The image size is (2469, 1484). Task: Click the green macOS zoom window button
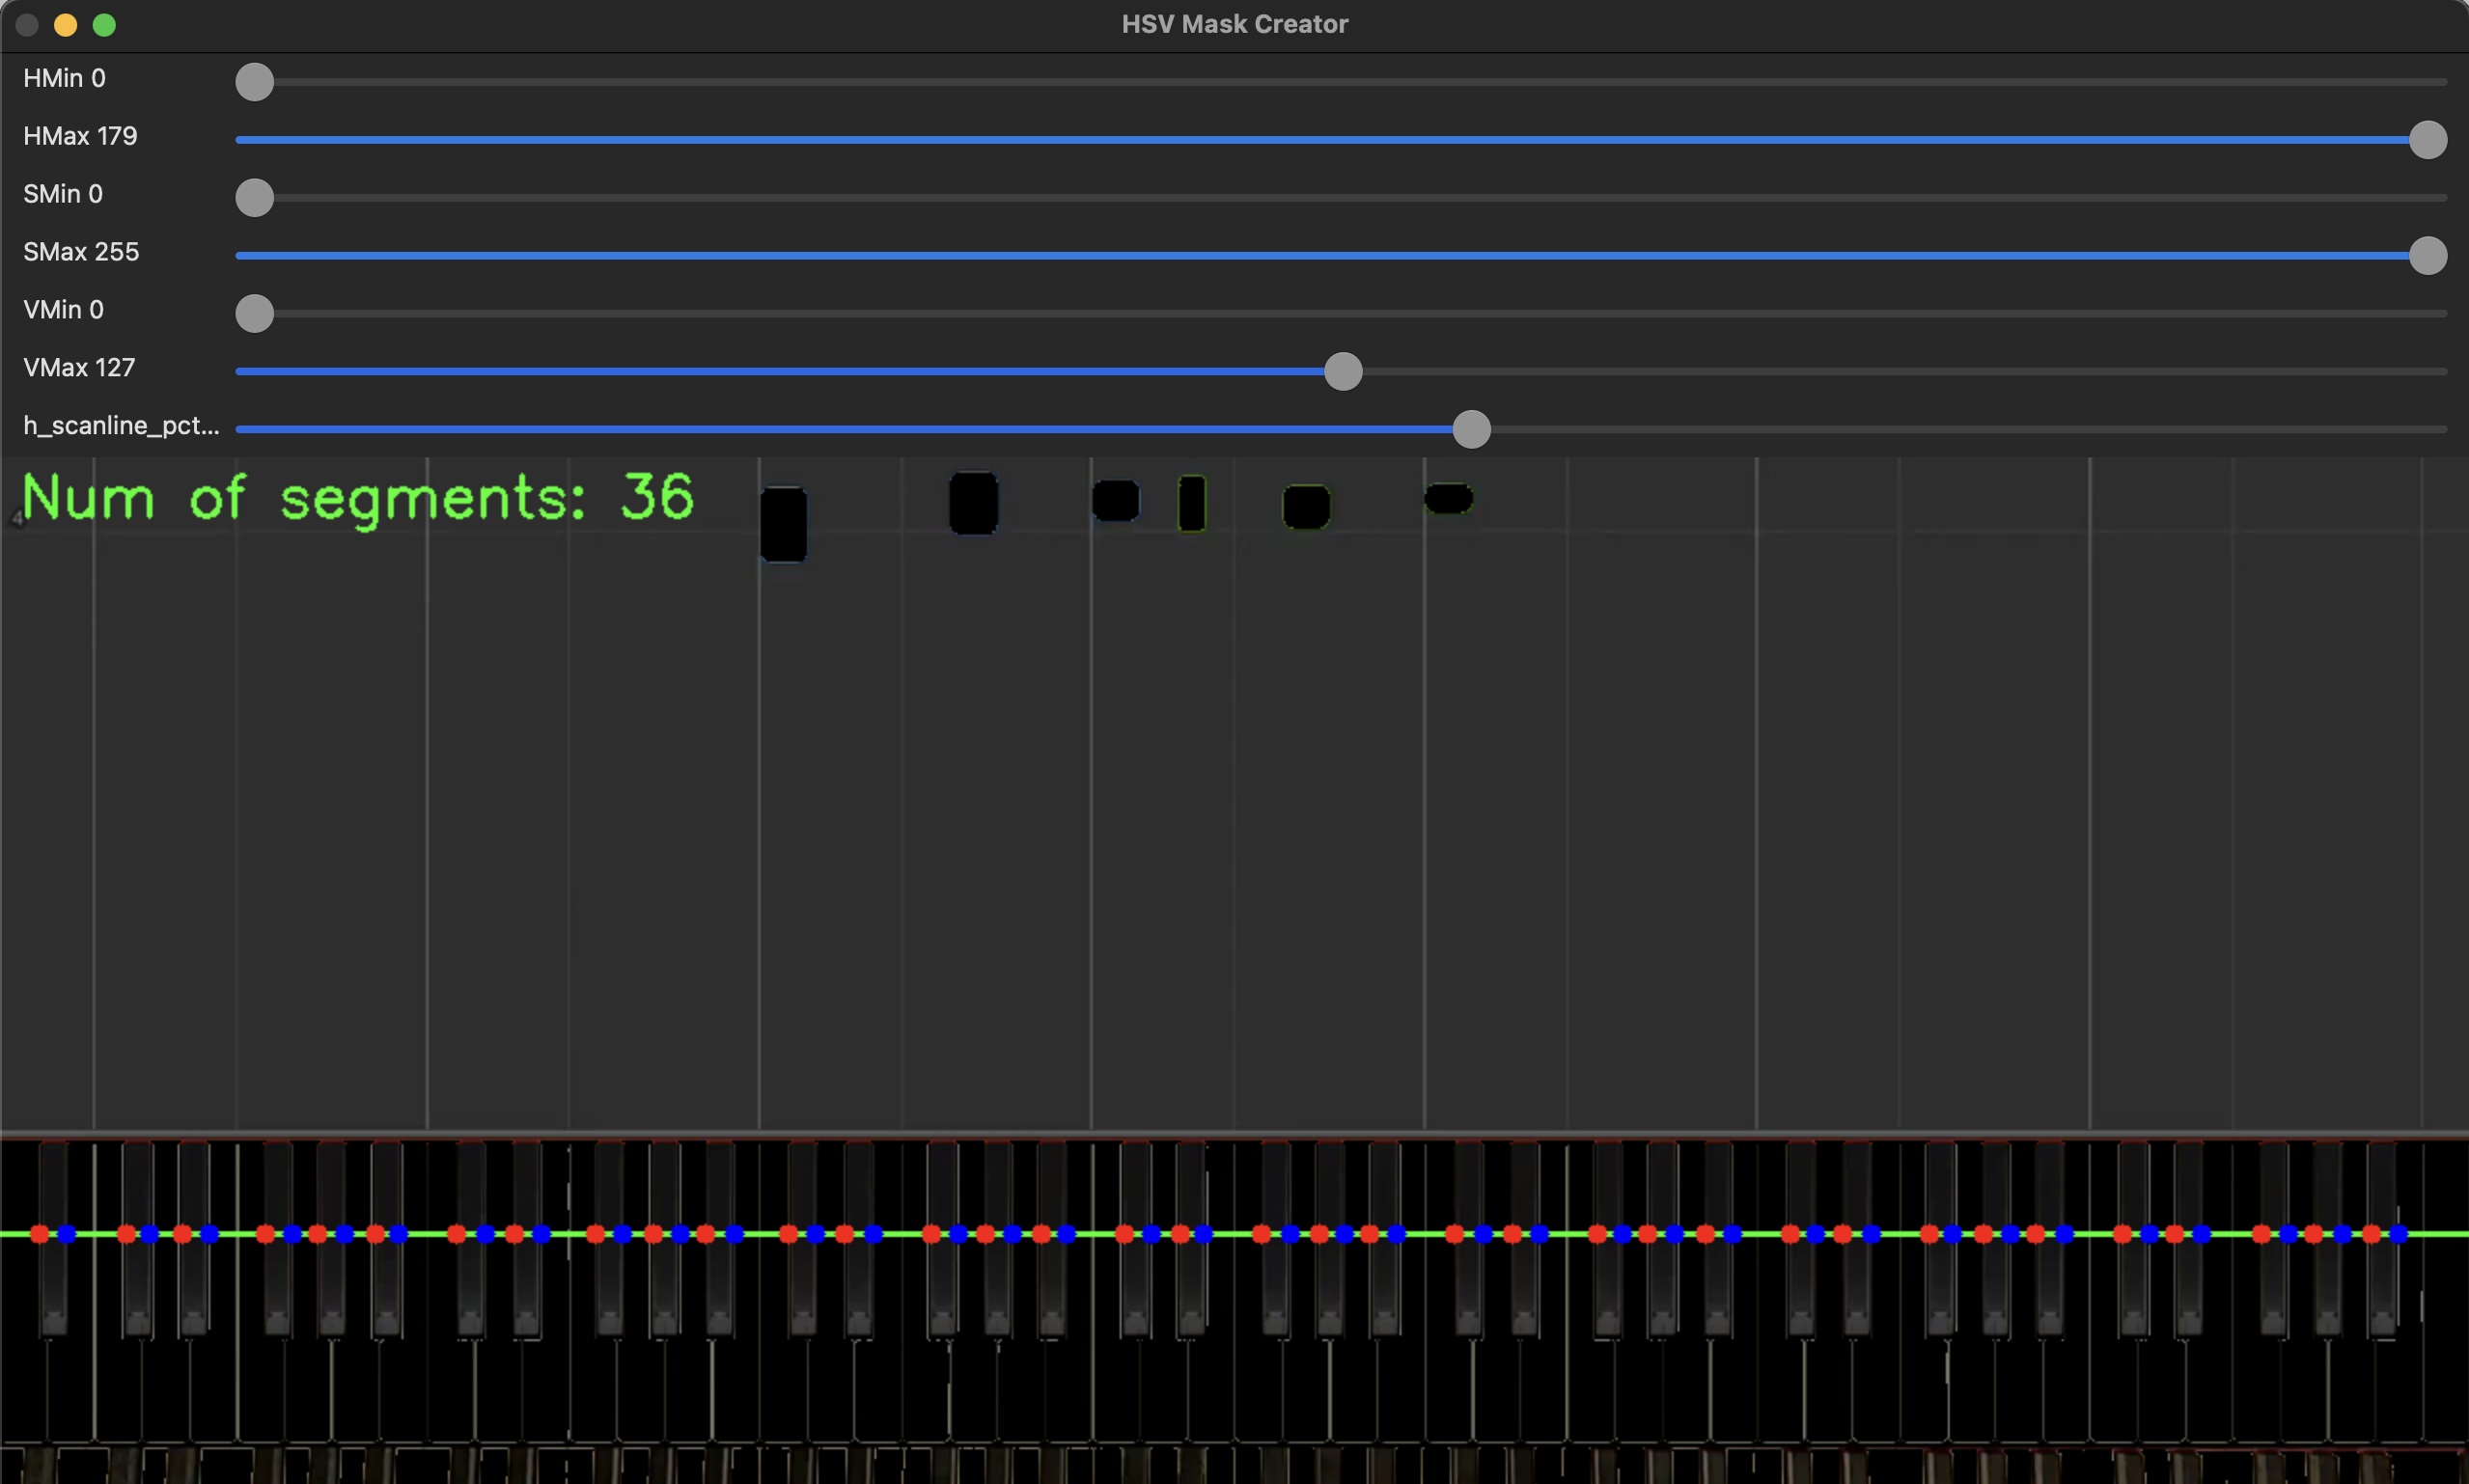[104, 25]
